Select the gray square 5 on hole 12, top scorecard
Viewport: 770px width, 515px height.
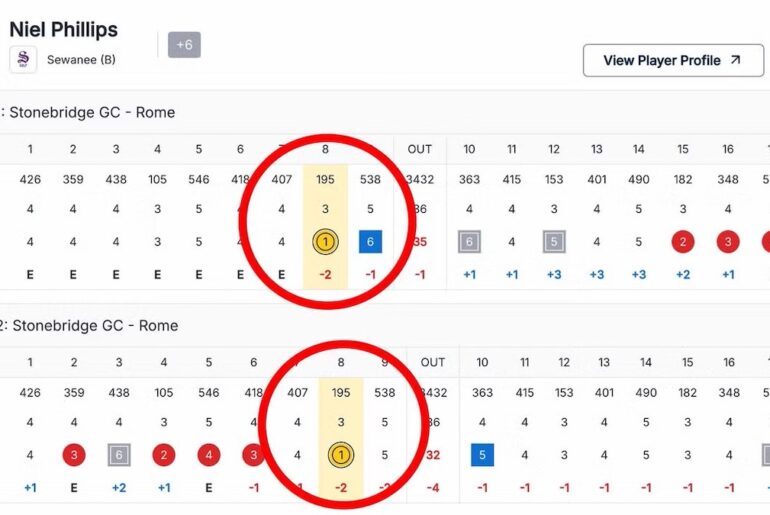[554, 241]
